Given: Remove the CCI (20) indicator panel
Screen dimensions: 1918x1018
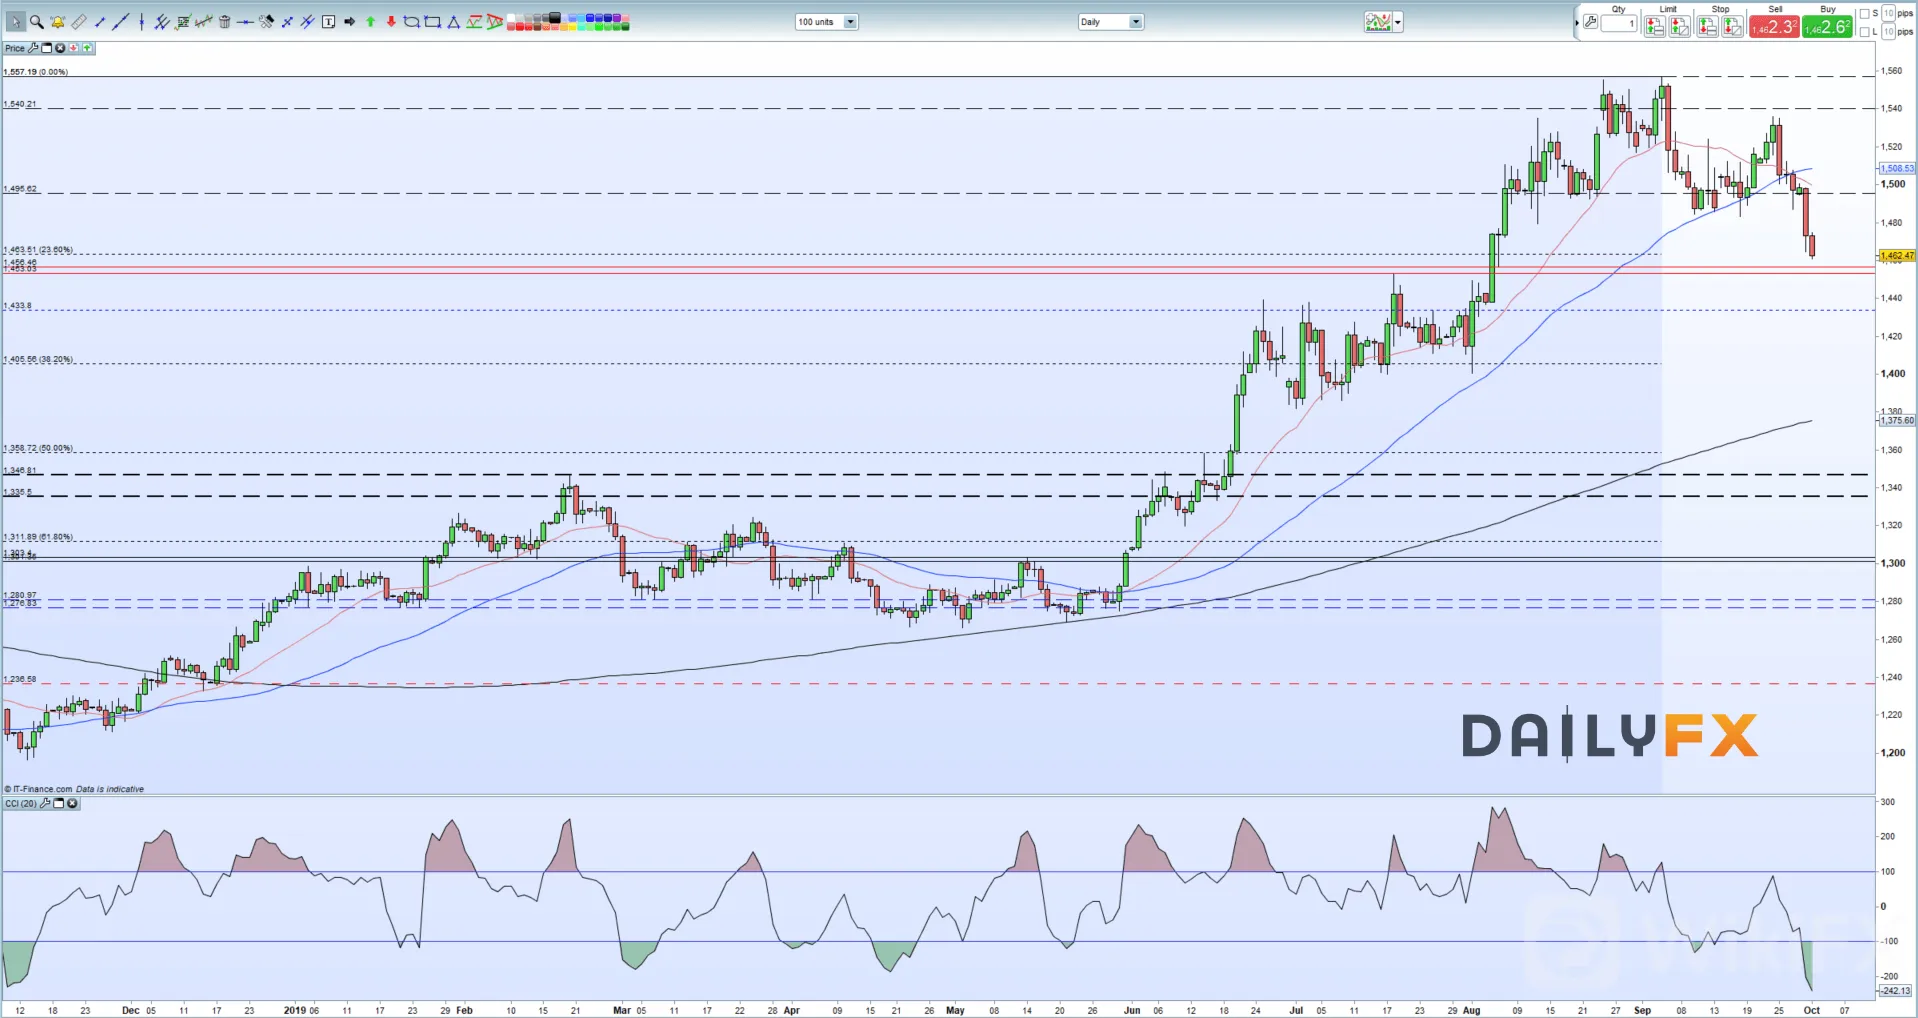Looking at the screenshot, I should pyautogui.click(x=72, y=803).
